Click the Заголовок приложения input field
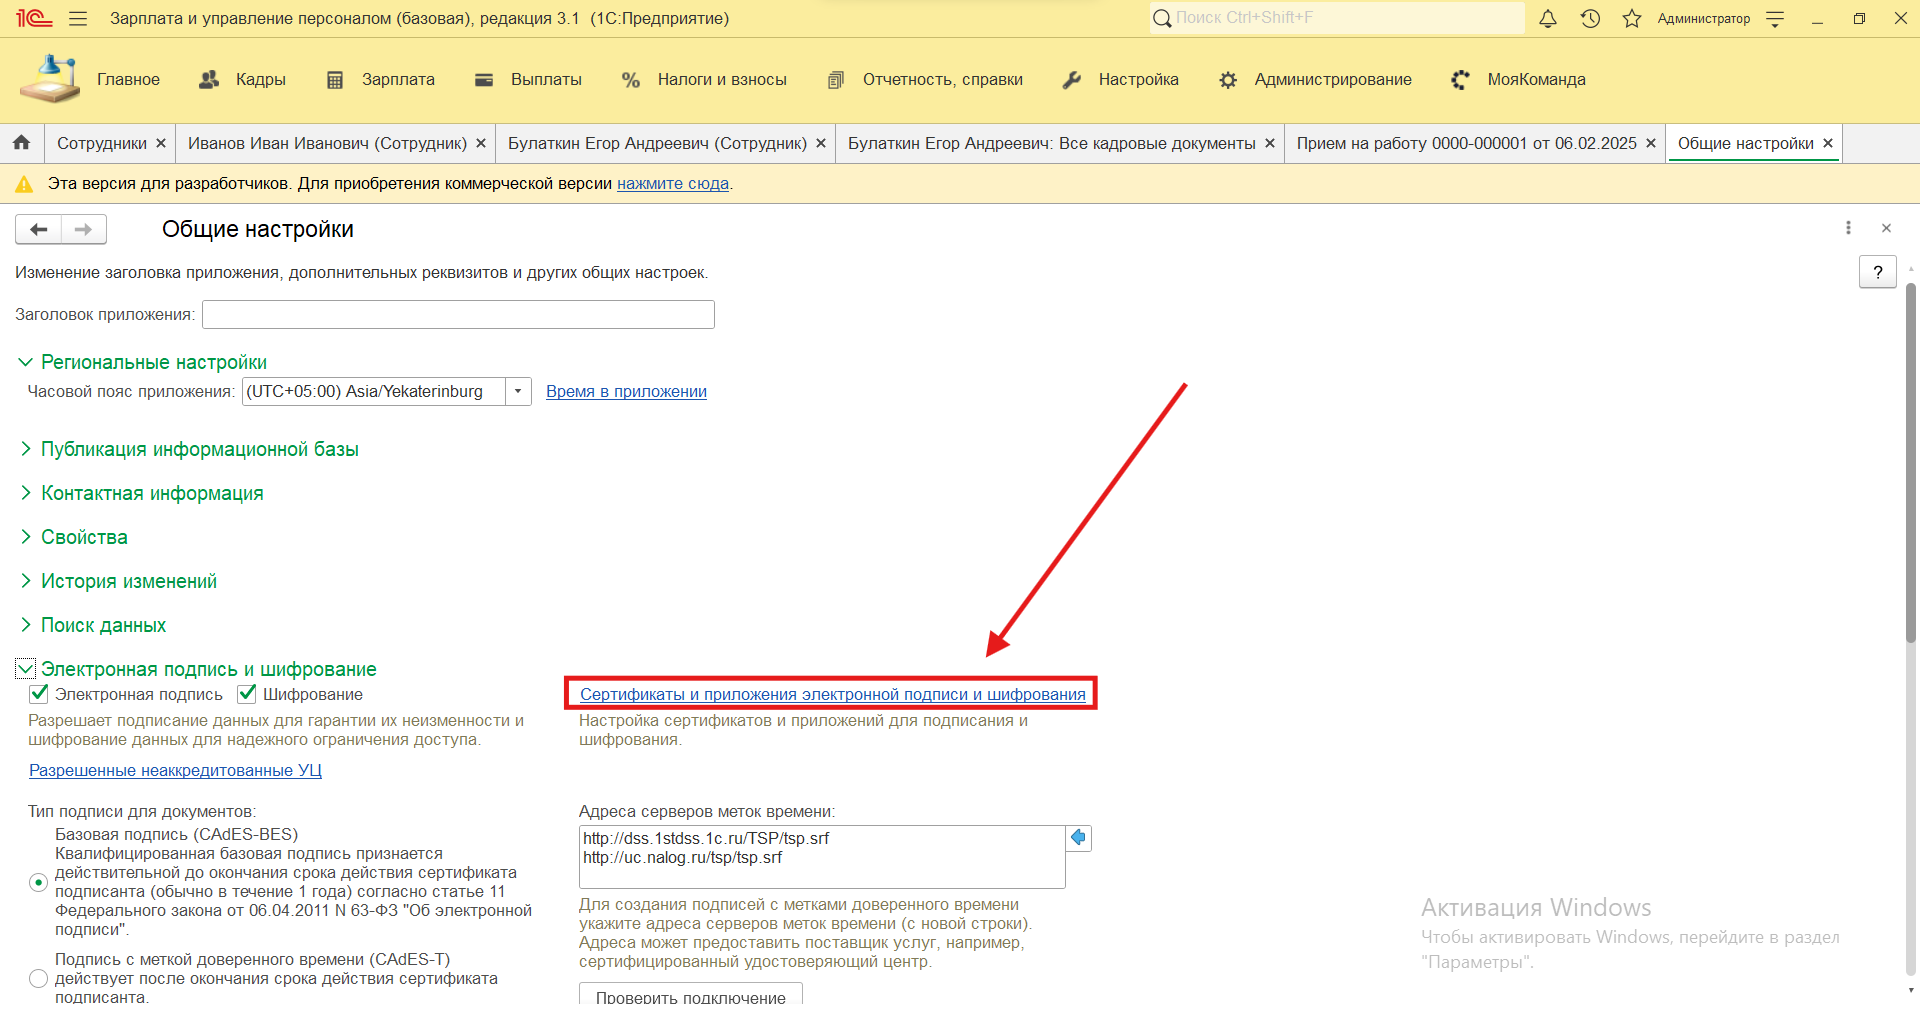Viewport: 1920px width, 1010px height. point(458,315)
